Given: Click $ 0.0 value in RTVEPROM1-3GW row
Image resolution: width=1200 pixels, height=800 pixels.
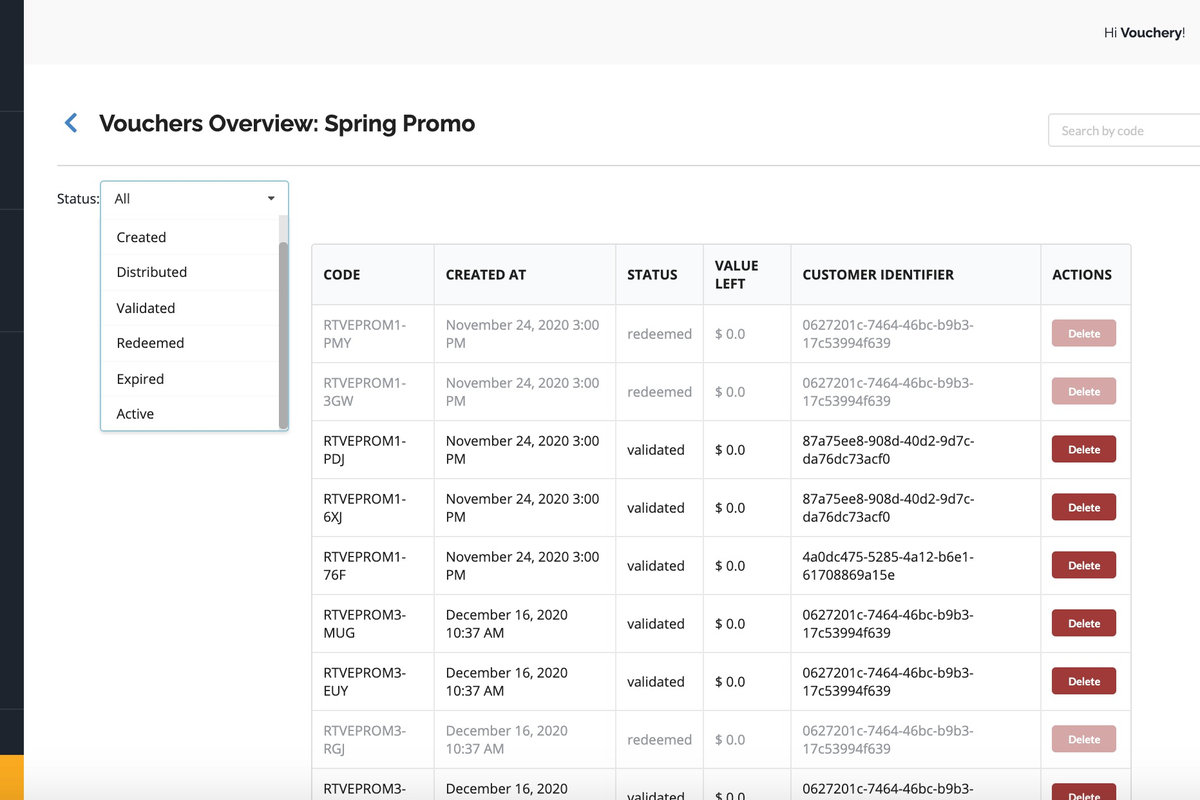Looking at the screenshot, I should [x=730, y=392].
